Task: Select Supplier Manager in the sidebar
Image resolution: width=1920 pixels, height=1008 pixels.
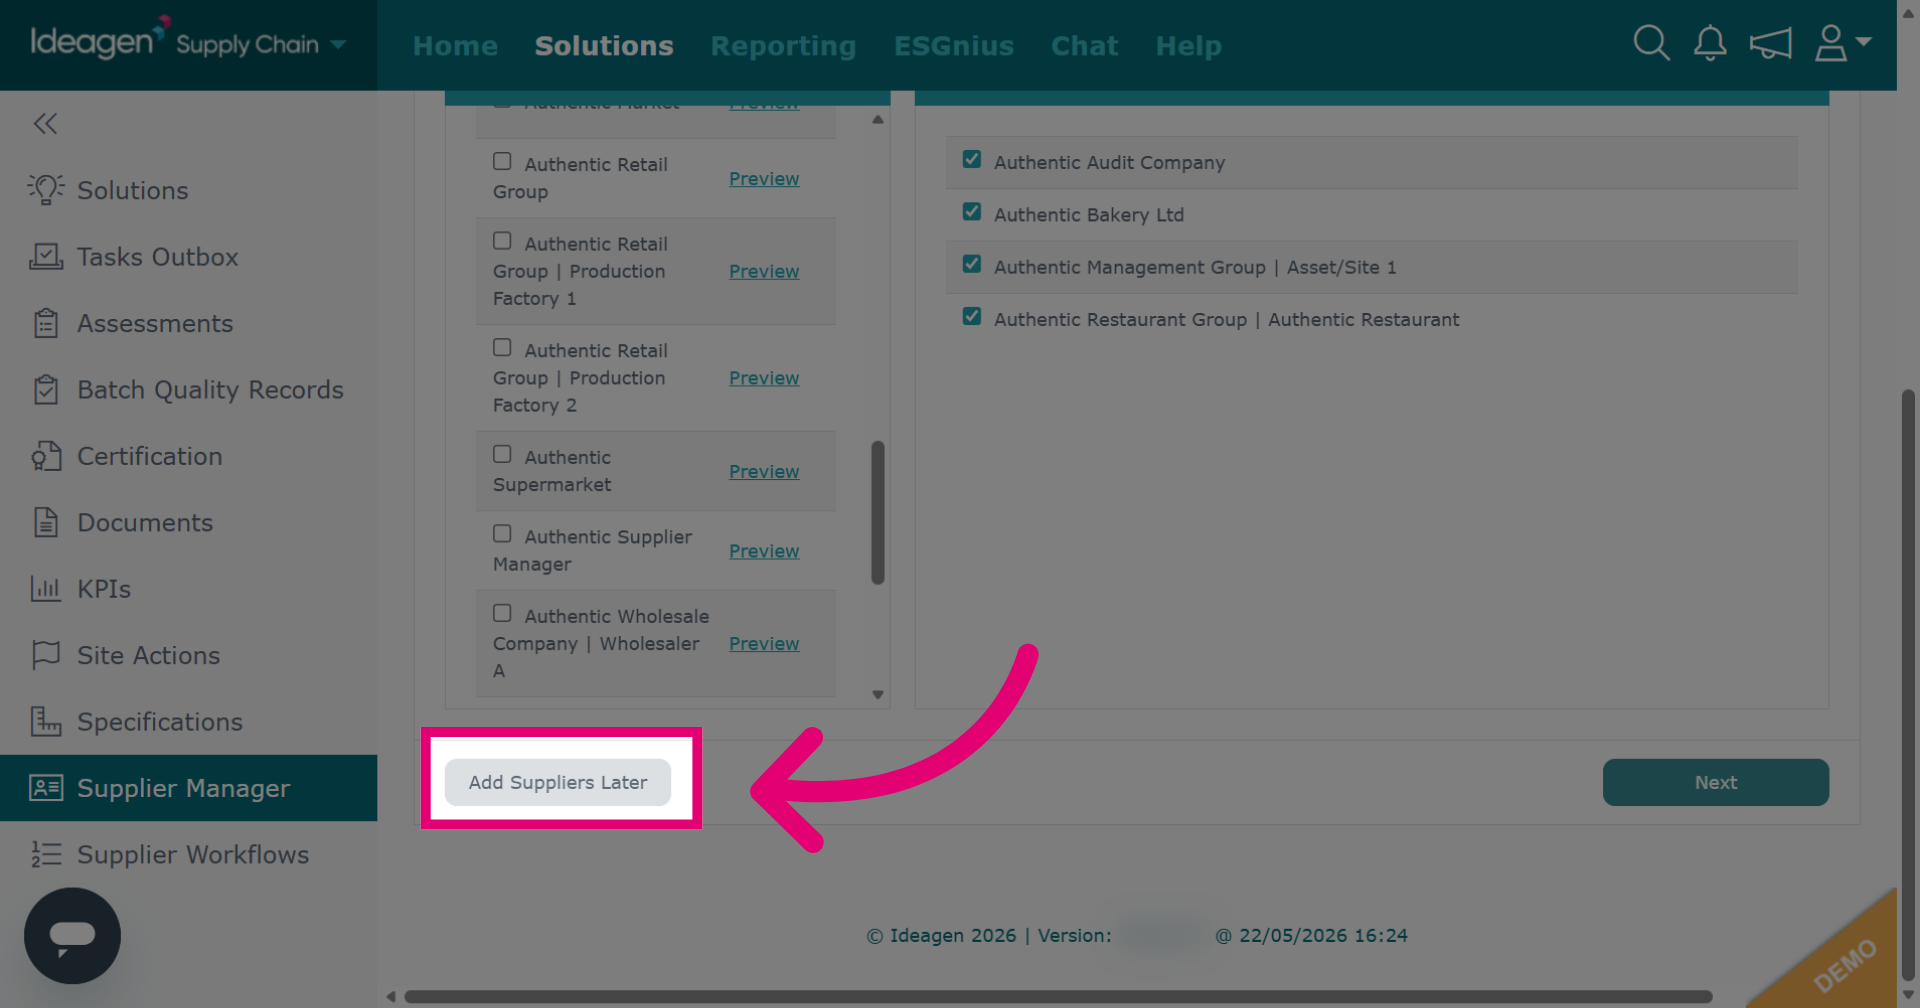Action: coord(189,788)
